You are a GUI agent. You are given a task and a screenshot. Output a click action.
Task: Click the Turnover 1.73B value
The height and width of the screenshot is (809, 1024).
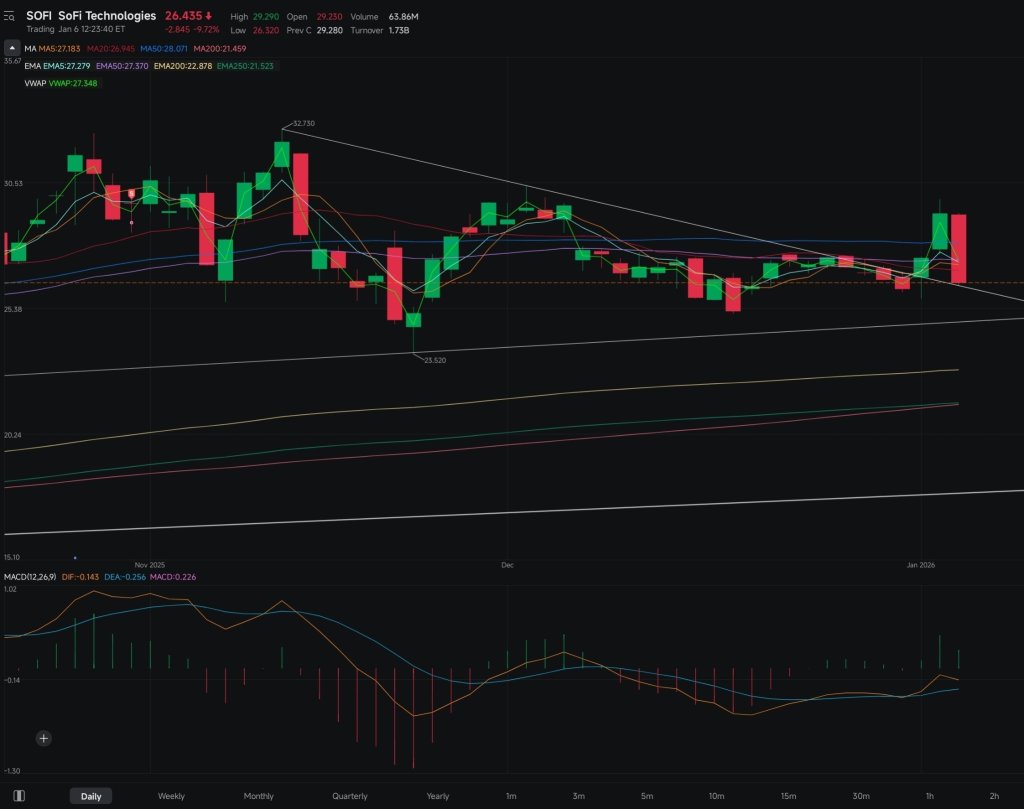[x=398, y=31]
